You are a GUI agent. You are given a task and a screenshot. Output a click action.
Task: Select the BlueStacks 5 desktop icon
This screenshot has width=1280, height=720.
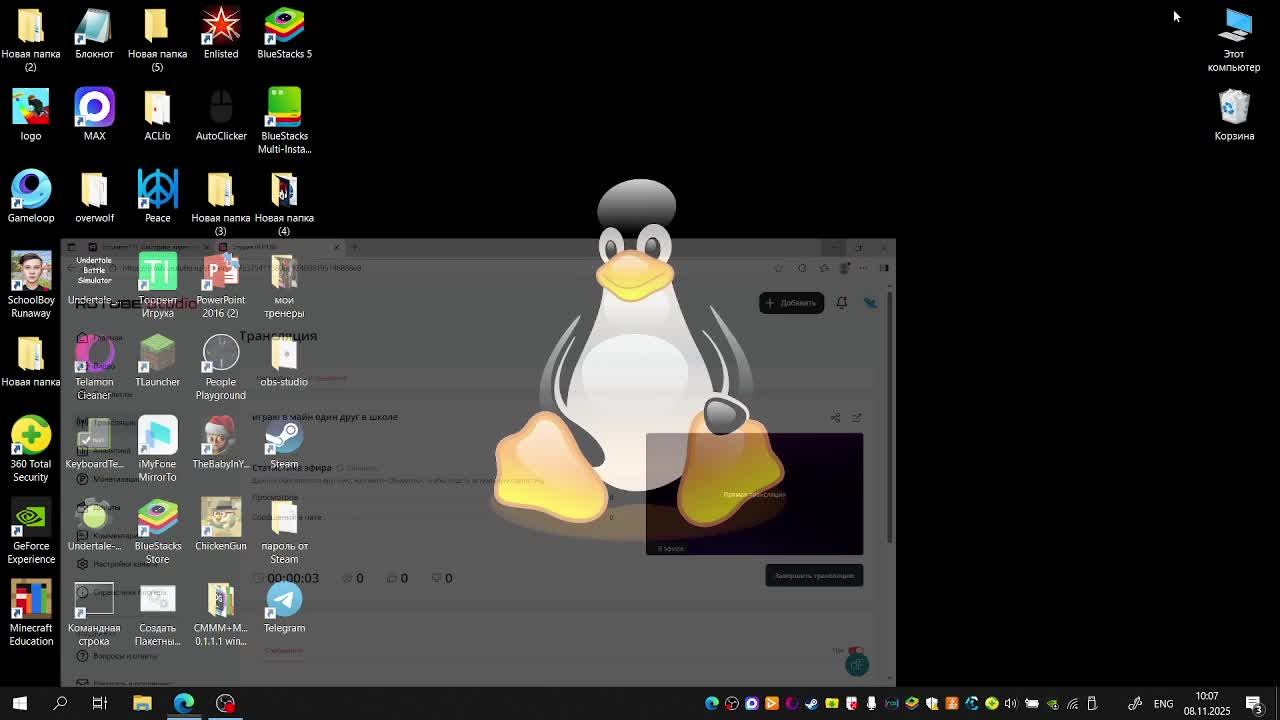[284, 33]
